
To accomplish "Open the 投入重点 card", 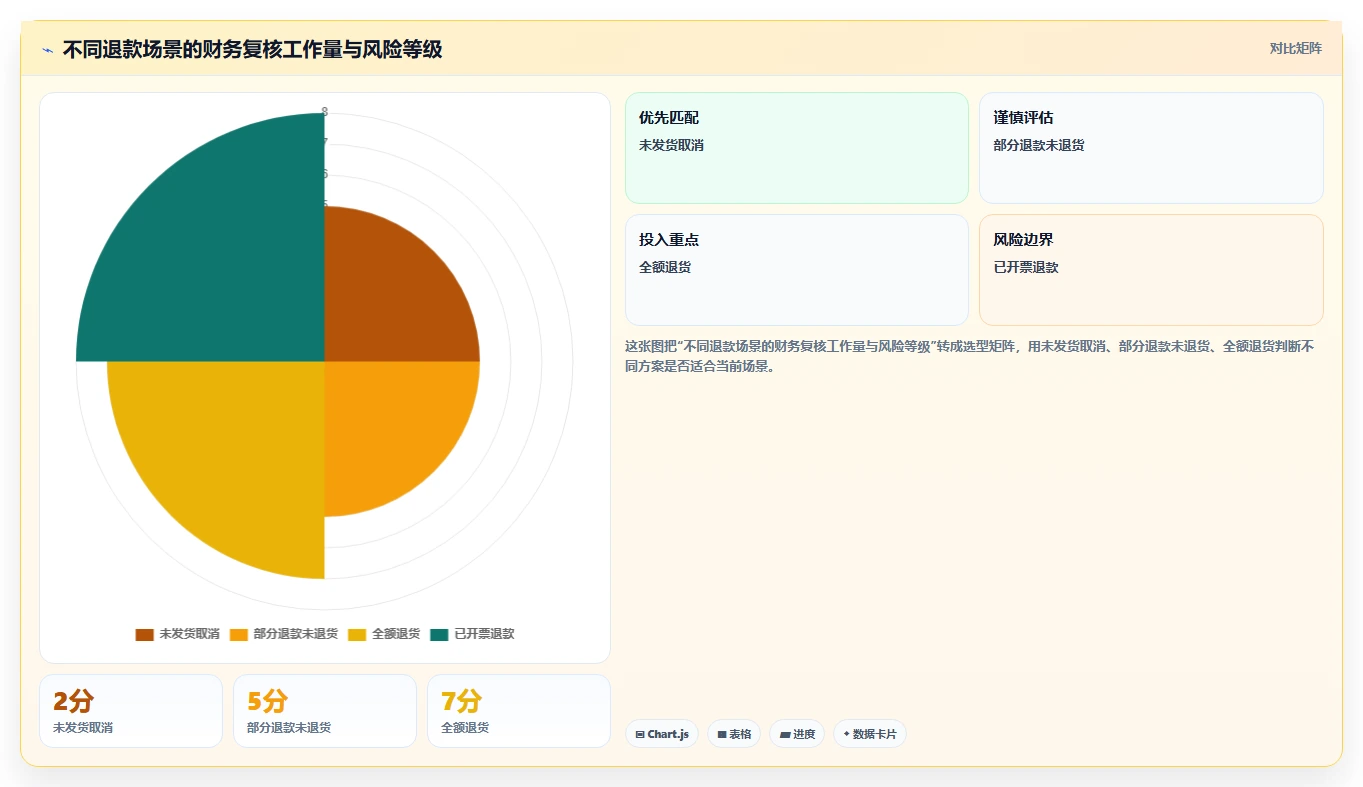I will click(x=797, y=270).
